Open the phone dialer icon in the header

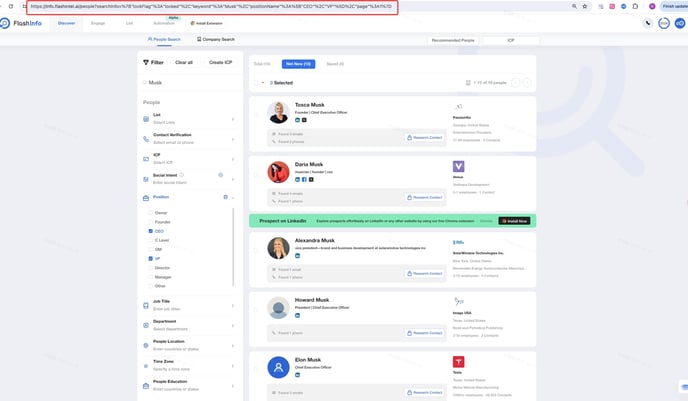pyautogui.click(x=648, y=23)
